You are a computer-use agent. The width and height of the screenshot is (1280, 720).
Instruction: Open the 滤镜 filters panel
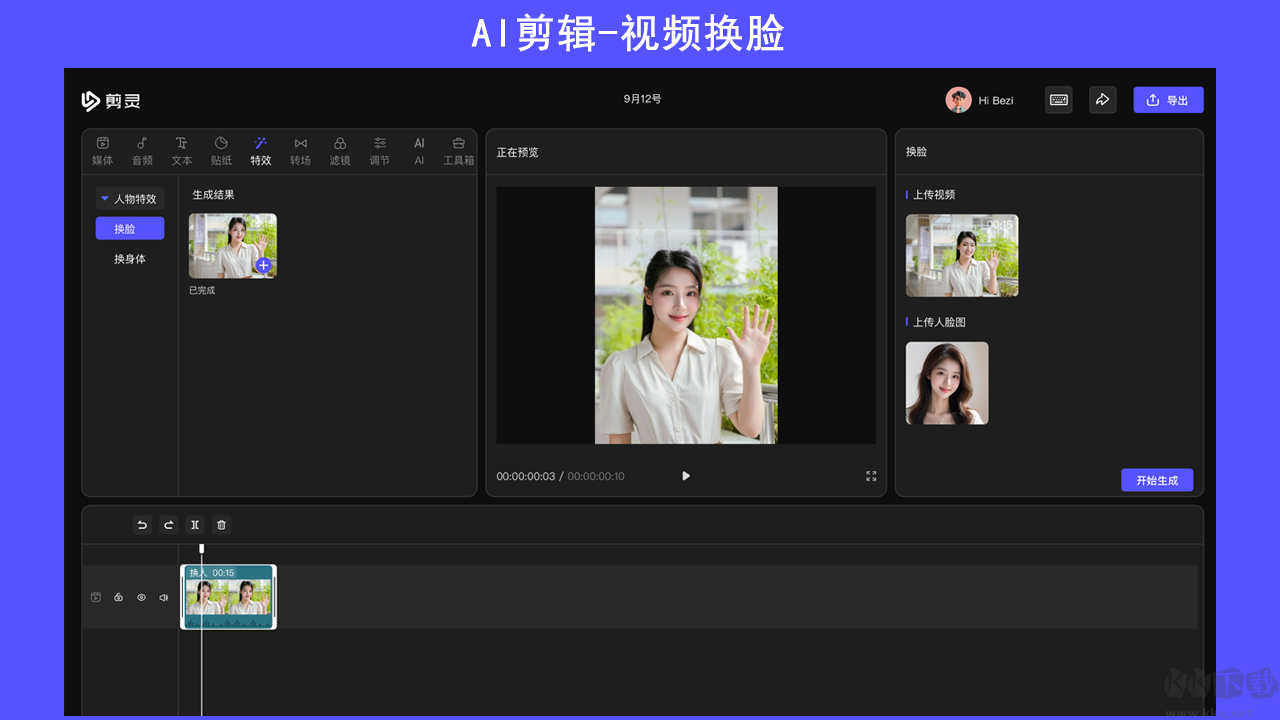340,150
